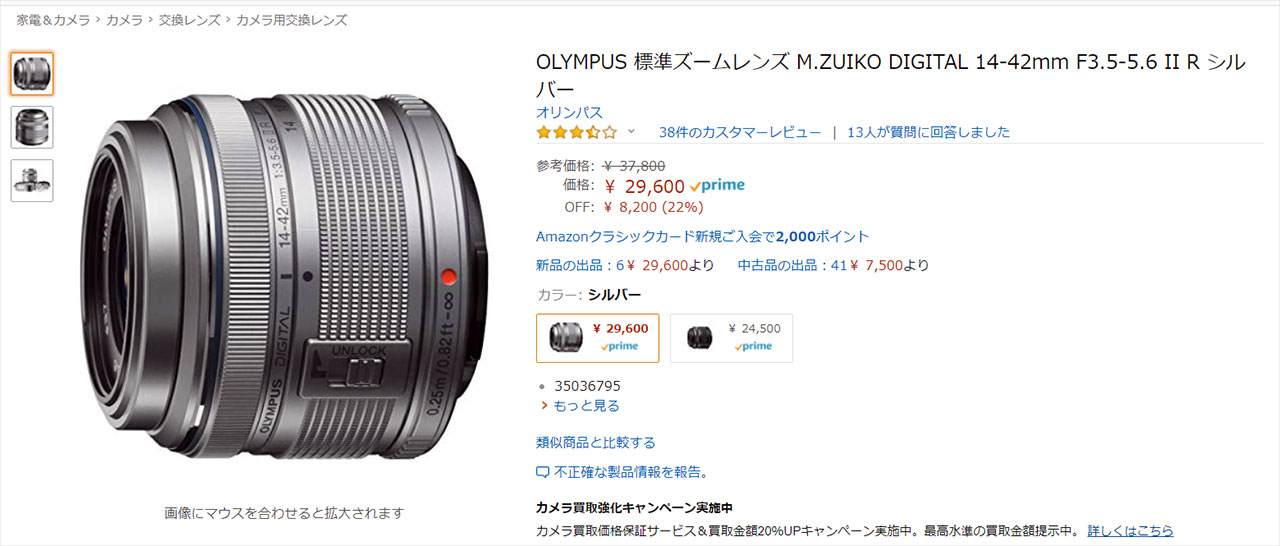Image resolution: width=1280 pixels, height=546 pixels.
Task: Click the prime badge beside ¥29,600 price
Action: click(717, 186)
